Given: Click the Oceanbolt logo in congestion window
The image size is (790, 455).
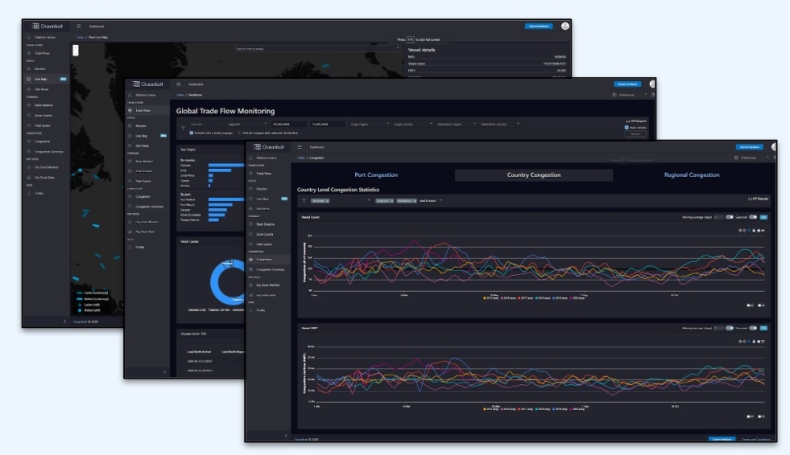Looking at the screenshot, I should tap(270, 148).
